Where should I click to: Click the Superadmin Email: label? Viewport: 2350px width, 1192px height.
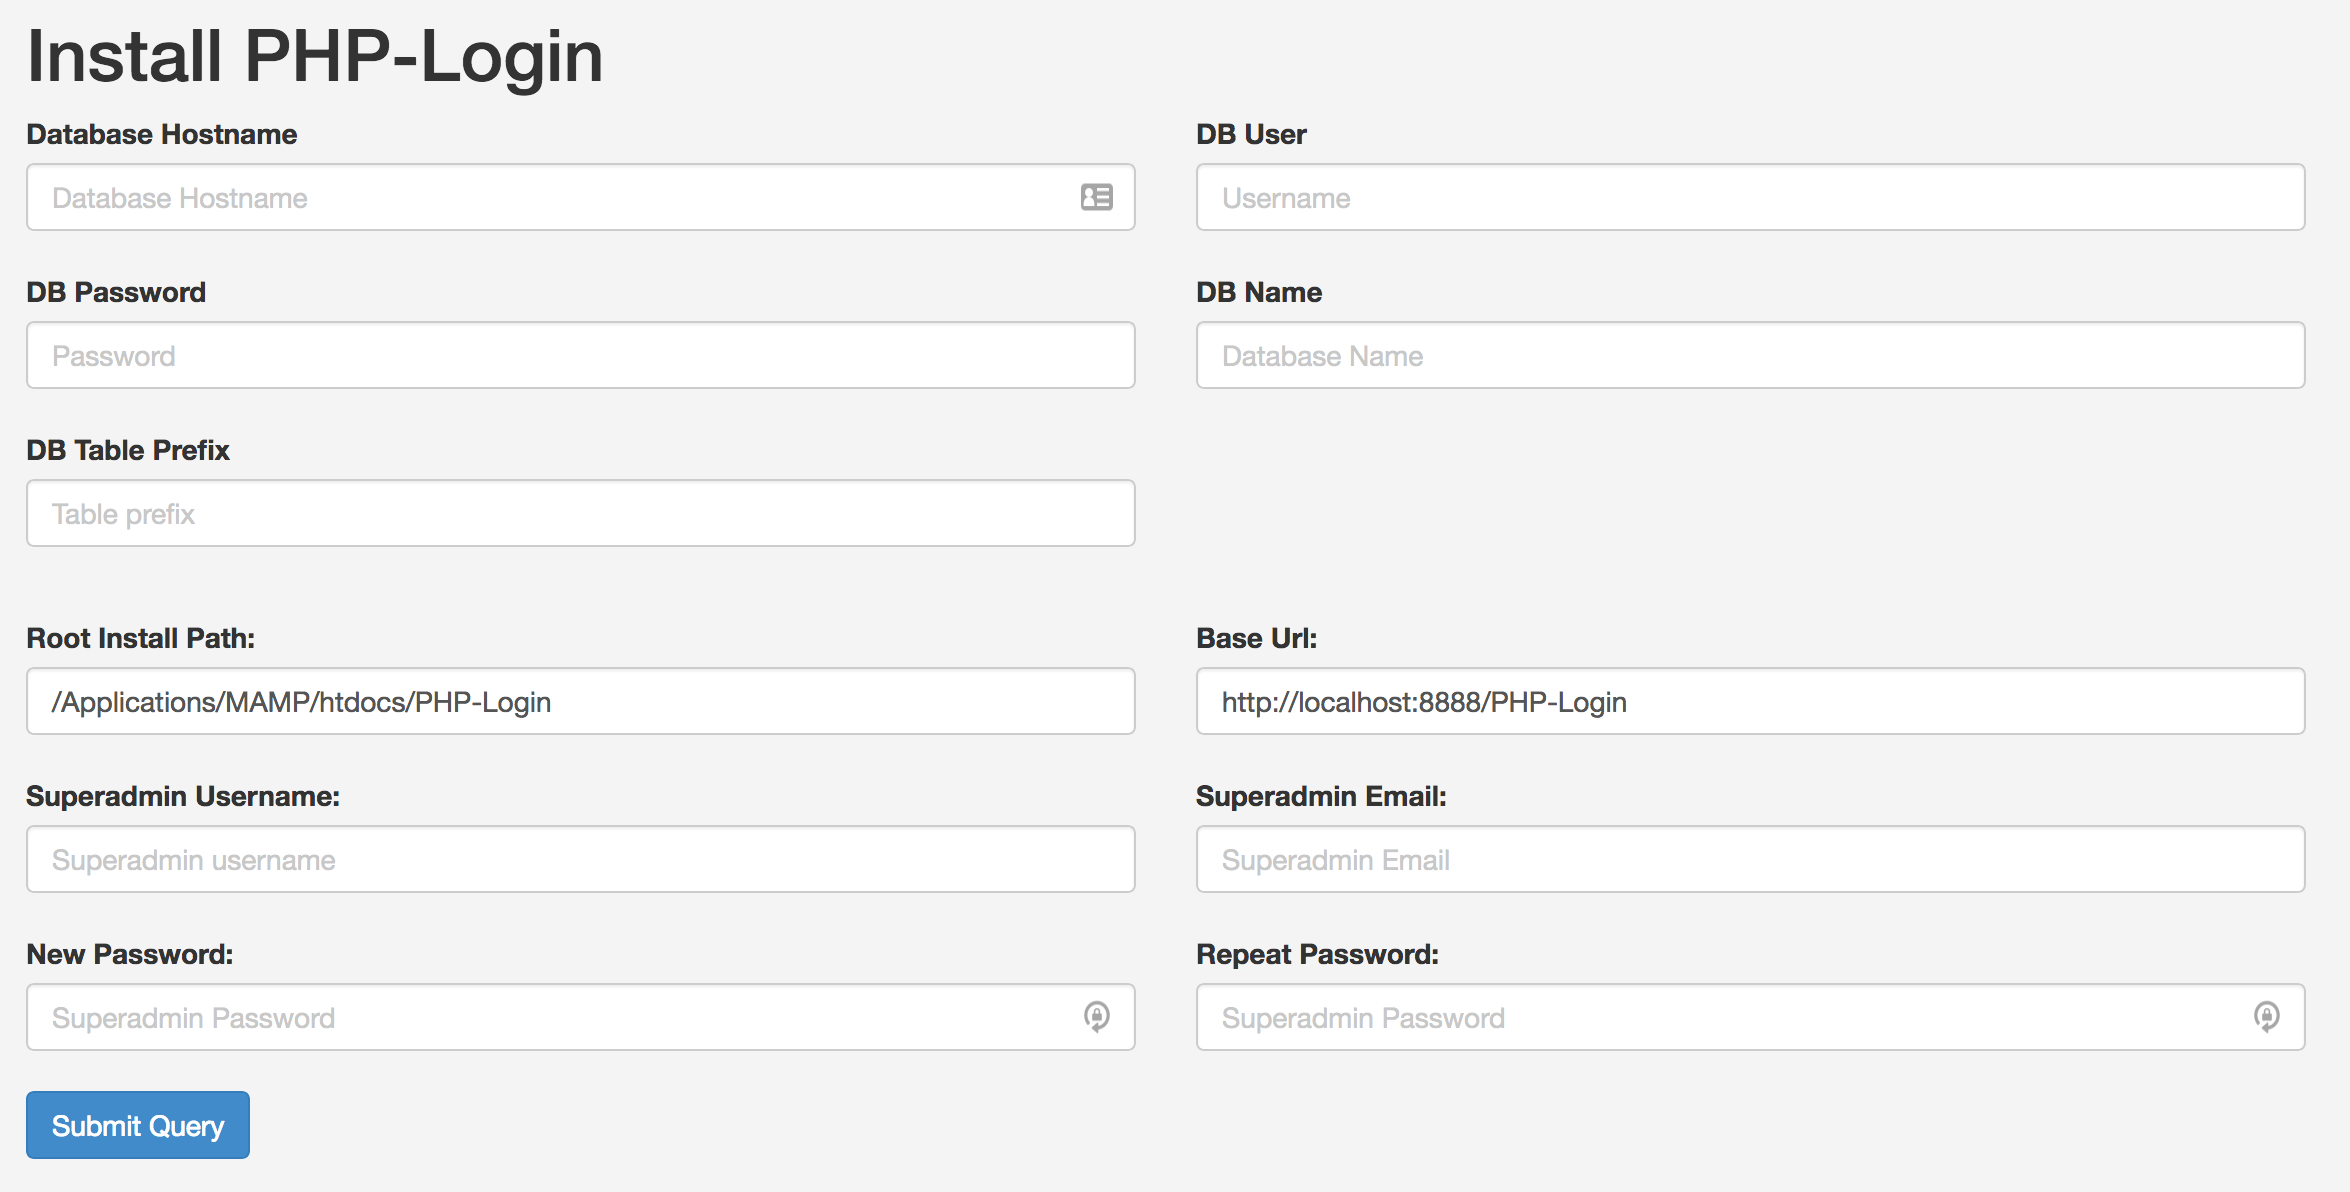1321,796
